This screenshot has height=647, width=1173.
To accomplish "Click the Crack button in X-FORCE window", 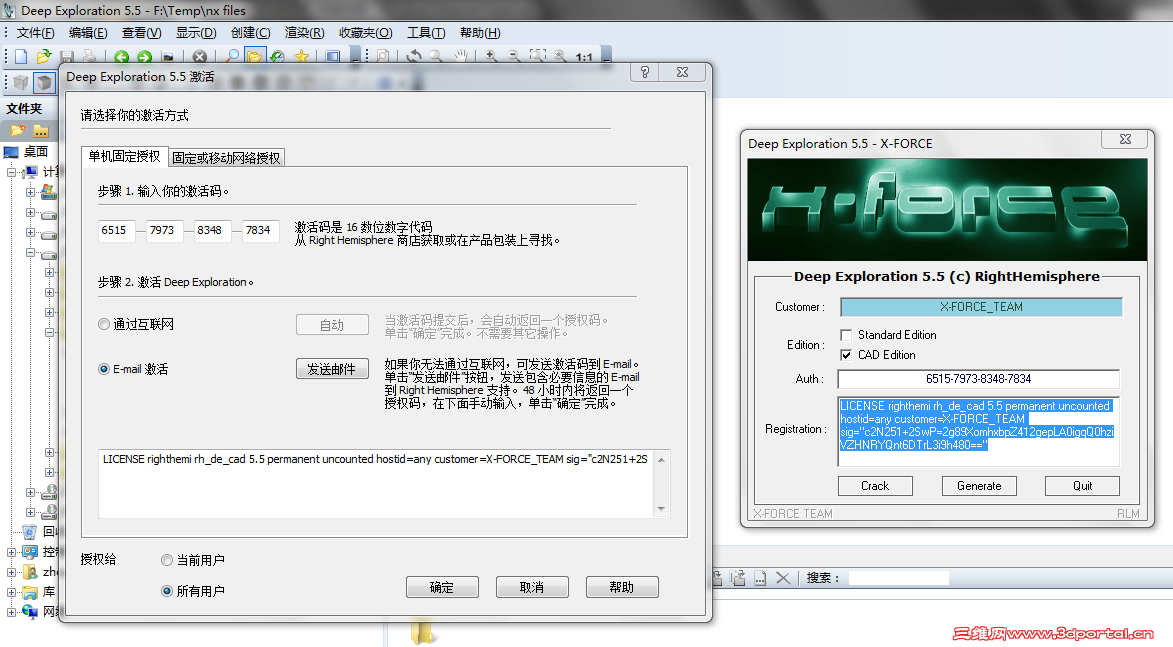I will click(x=875, y=485).
